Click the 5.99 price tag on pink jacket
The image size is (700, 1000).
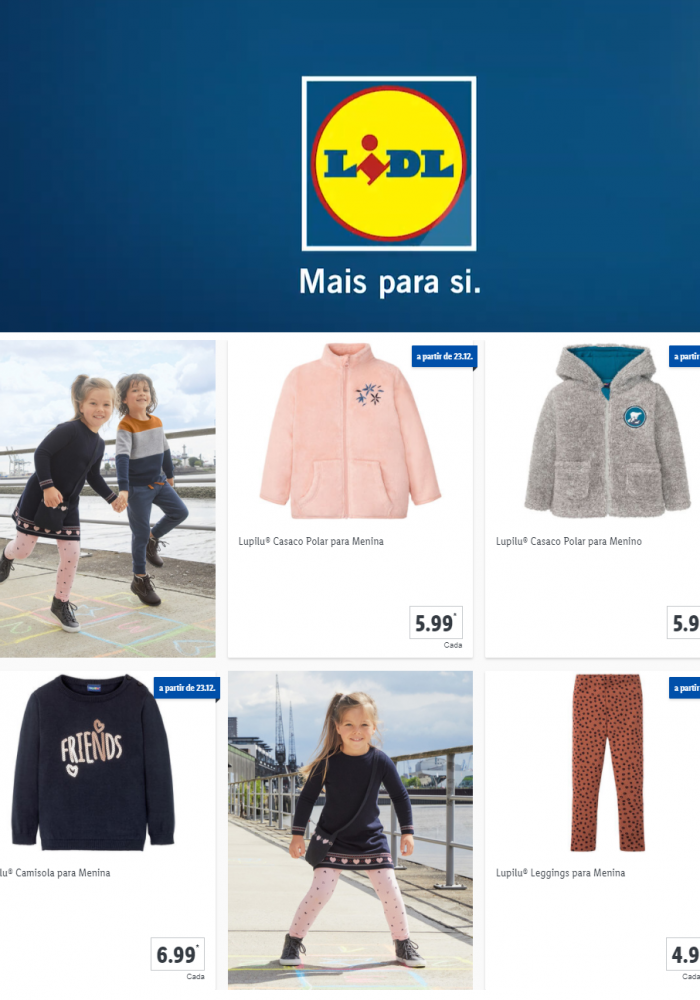click(x=436, y=622)
